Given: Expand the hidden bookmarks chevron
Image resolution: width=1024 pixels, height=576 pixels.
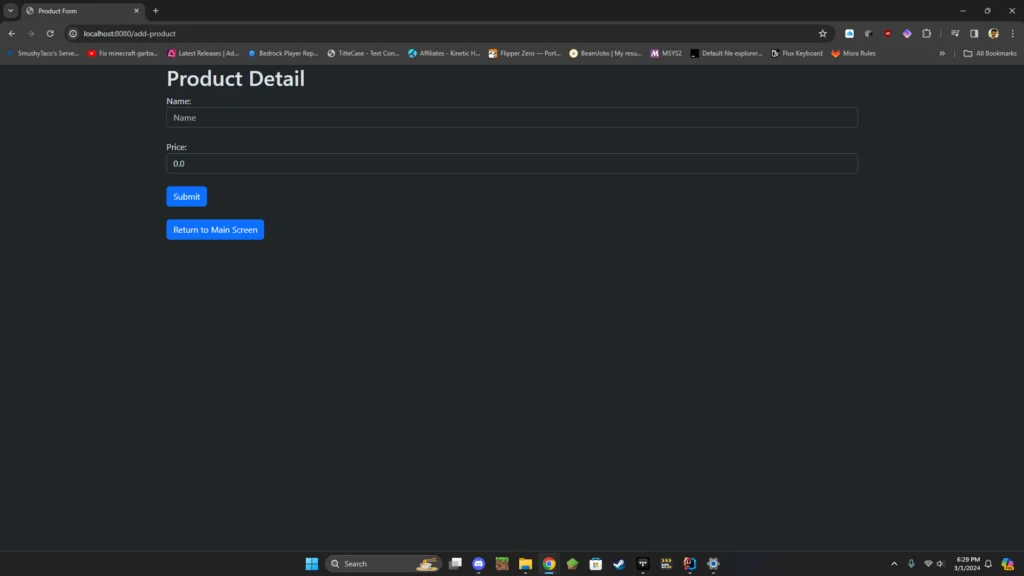Looking at the screenshot, I should 942,54.
